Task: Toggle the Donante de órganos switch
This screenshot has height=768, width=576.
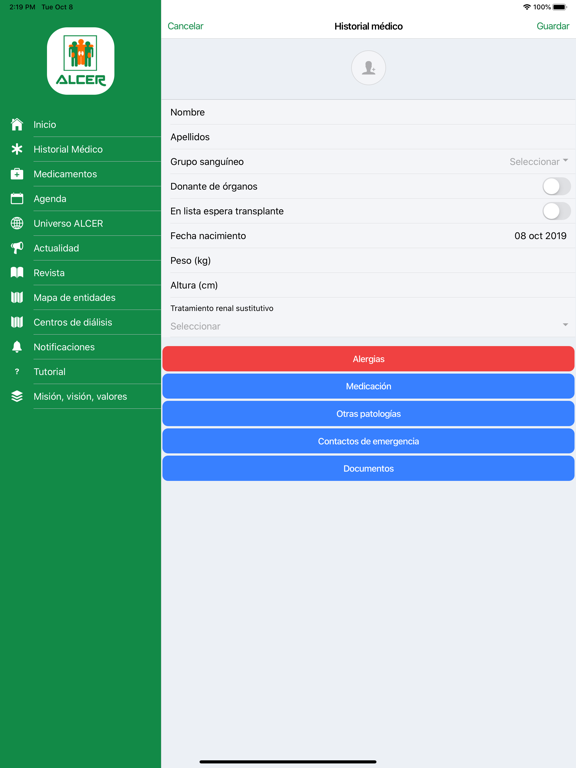Action: [x=556, y=187]
